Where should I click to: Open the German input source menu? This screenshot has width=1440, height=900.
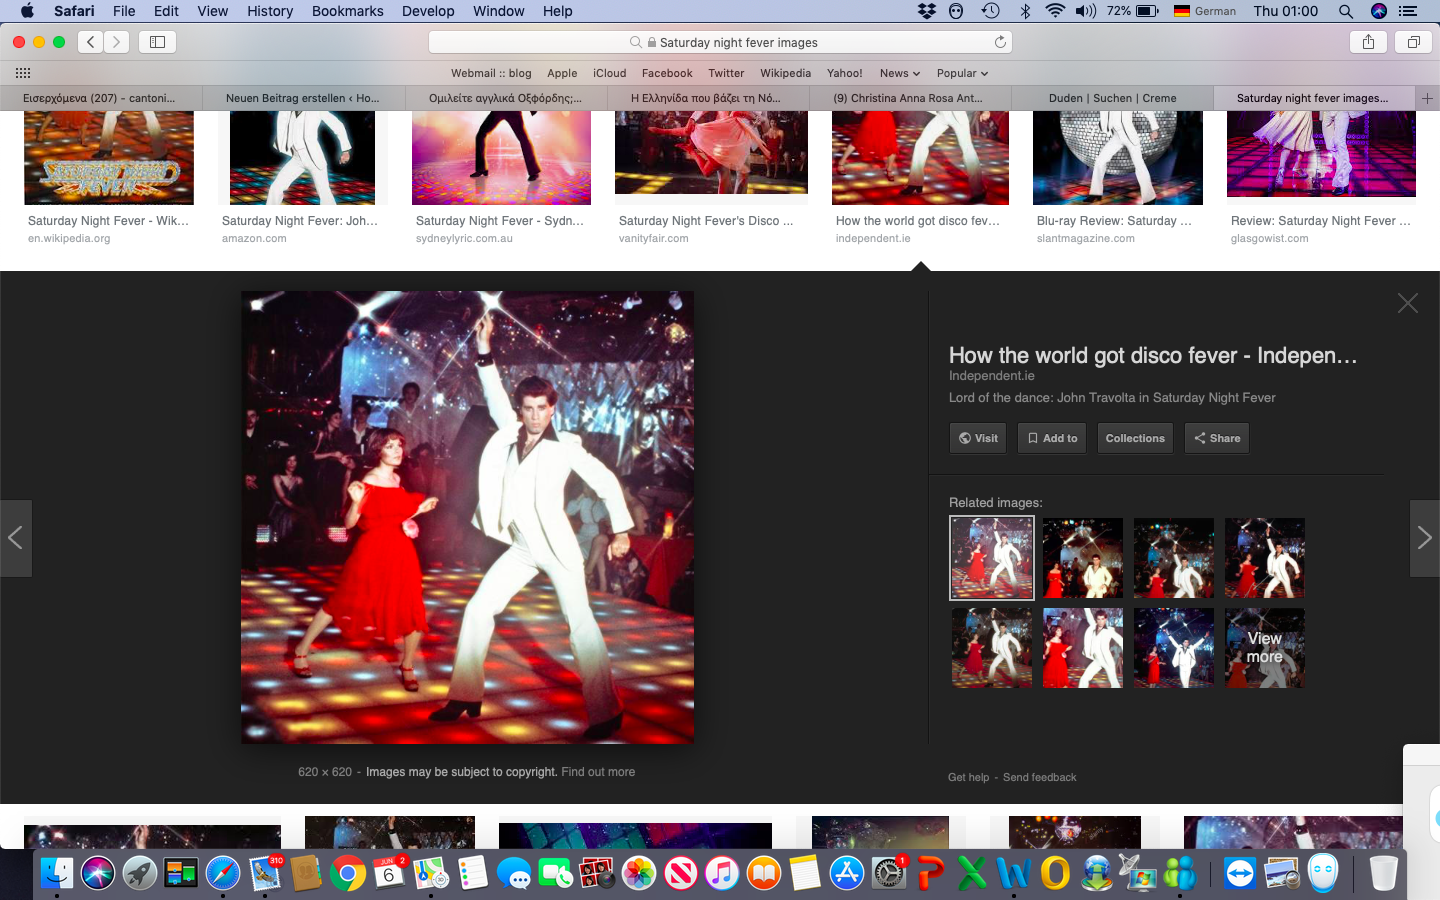coord(1205,11)
